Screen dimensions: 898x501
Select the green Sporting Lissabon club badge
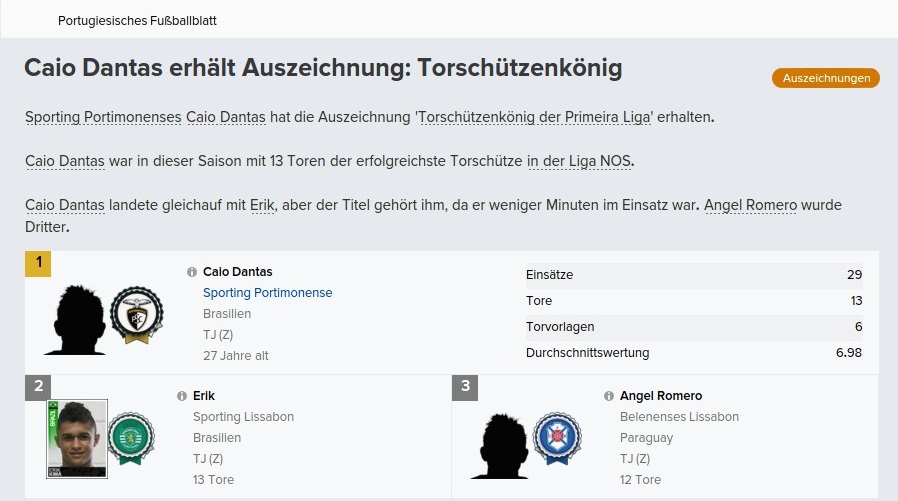[130, 437]
